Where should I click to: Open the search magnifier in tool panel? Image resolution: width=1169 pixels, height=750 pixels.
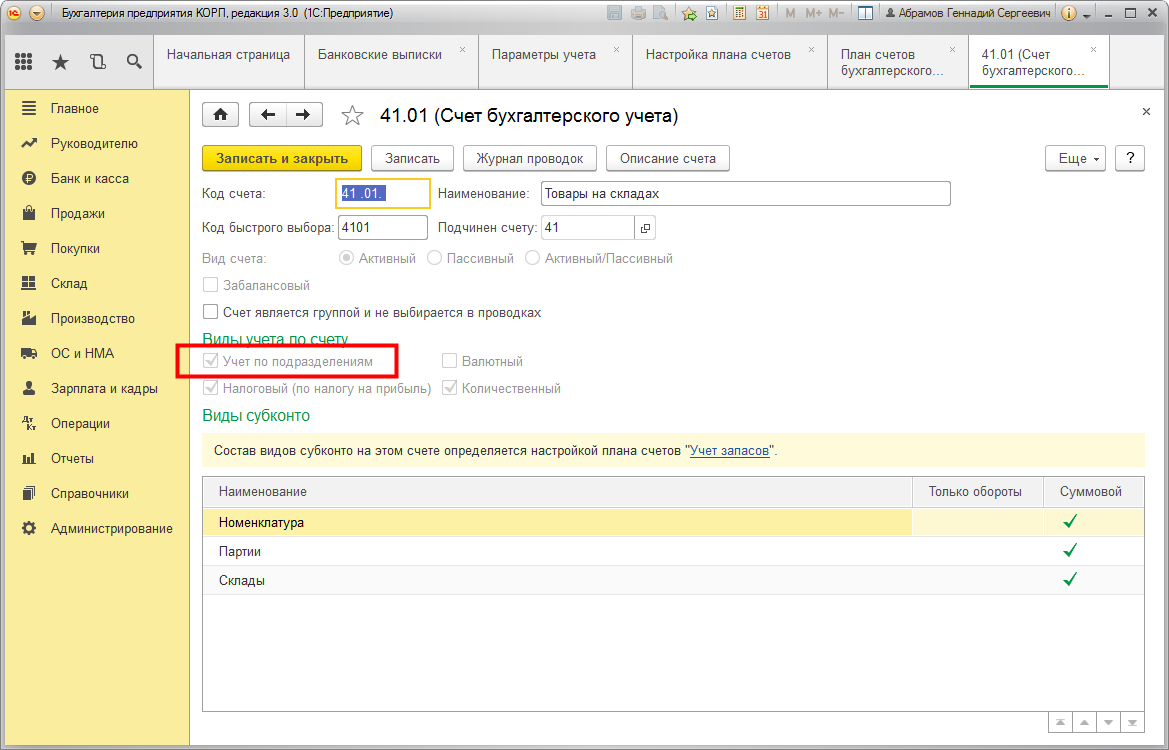point(134,62)
